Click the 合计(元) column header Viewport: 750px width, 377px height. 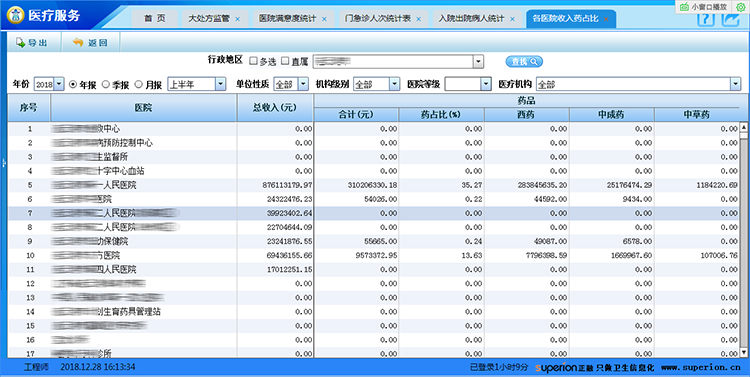coord(356,115)
